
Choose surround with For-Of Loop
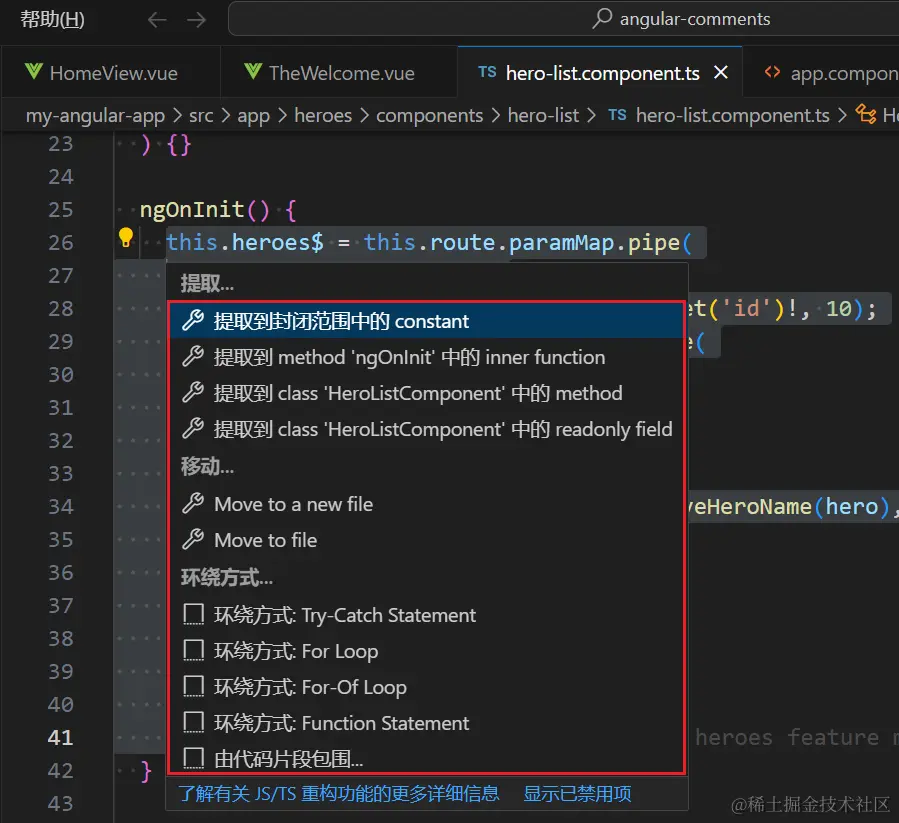(x=426, y=687)
